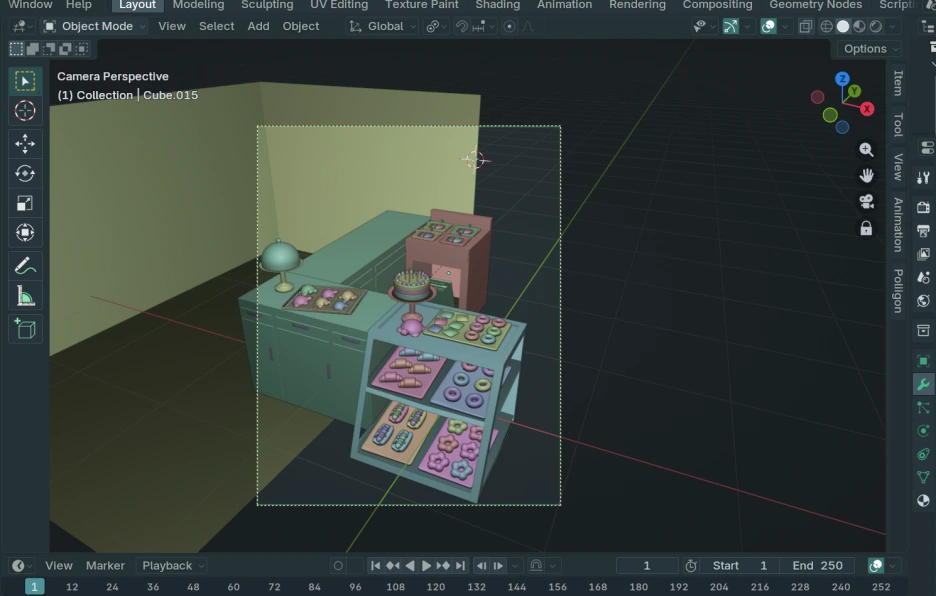Toggle viewport gizmos display
Viewport: 936px width, 596px height.
click(x=731, y=26)
